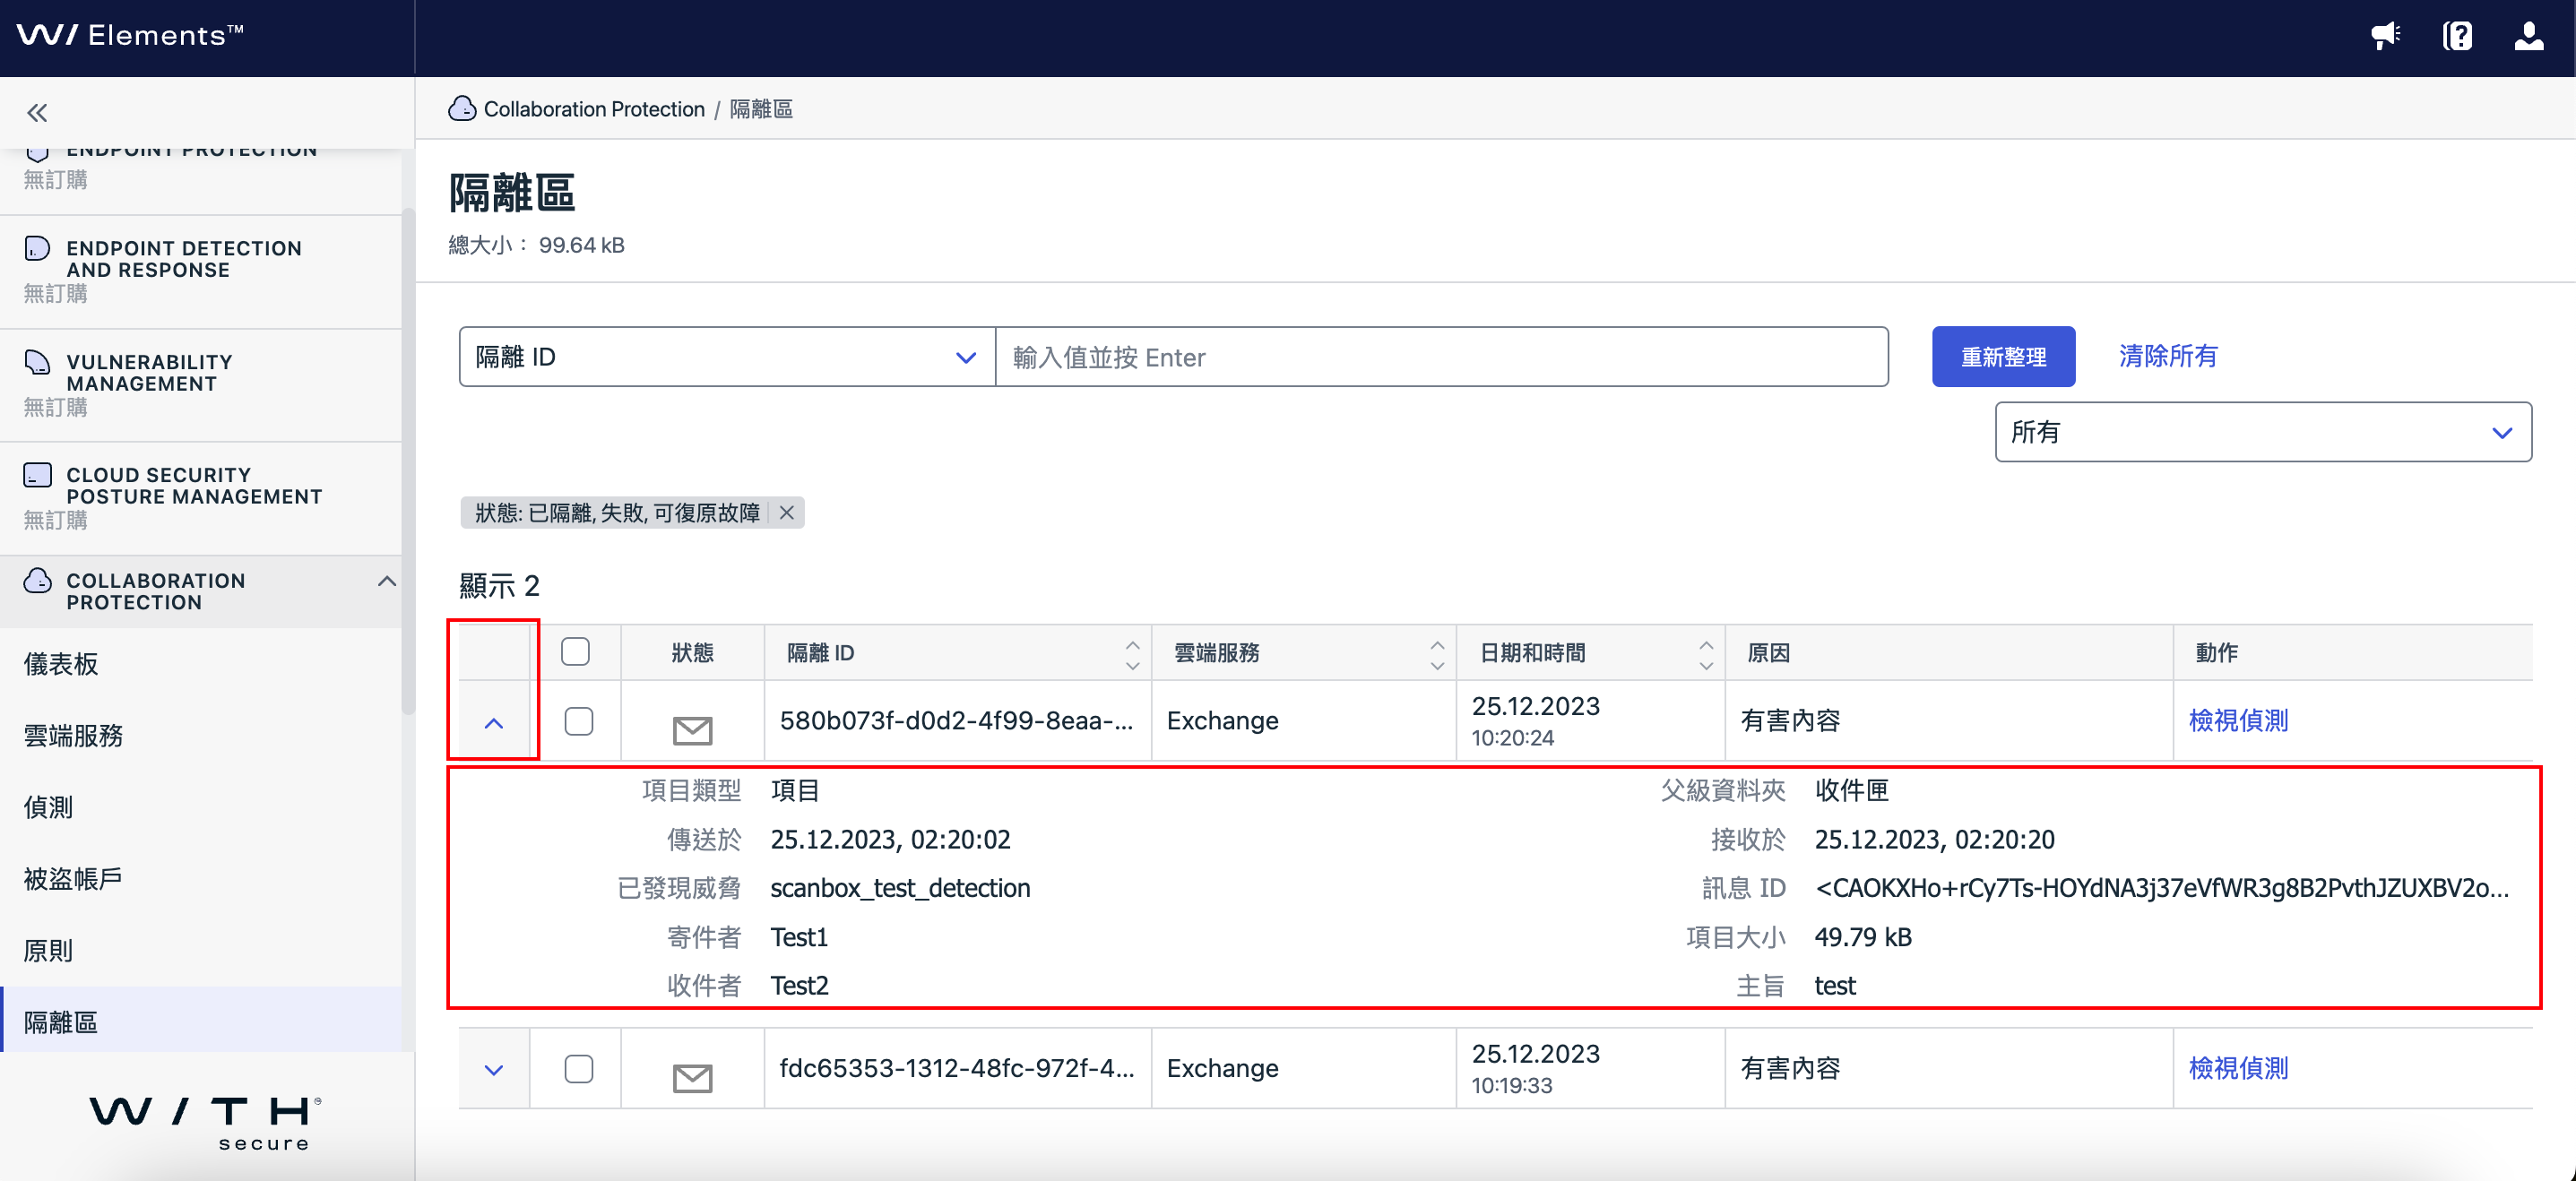
Task: Sort by 日期和時間 column arrows
Action: [x=1706, y=655]
